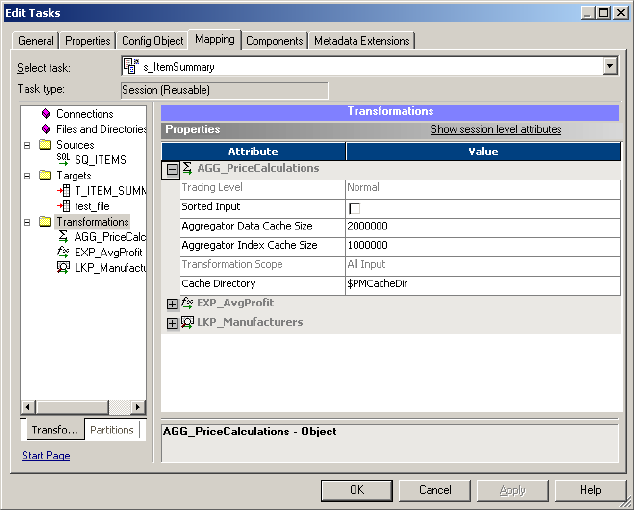
Task: Edit Aggregator Index Cache Size value 1000000
Action: 483,245
